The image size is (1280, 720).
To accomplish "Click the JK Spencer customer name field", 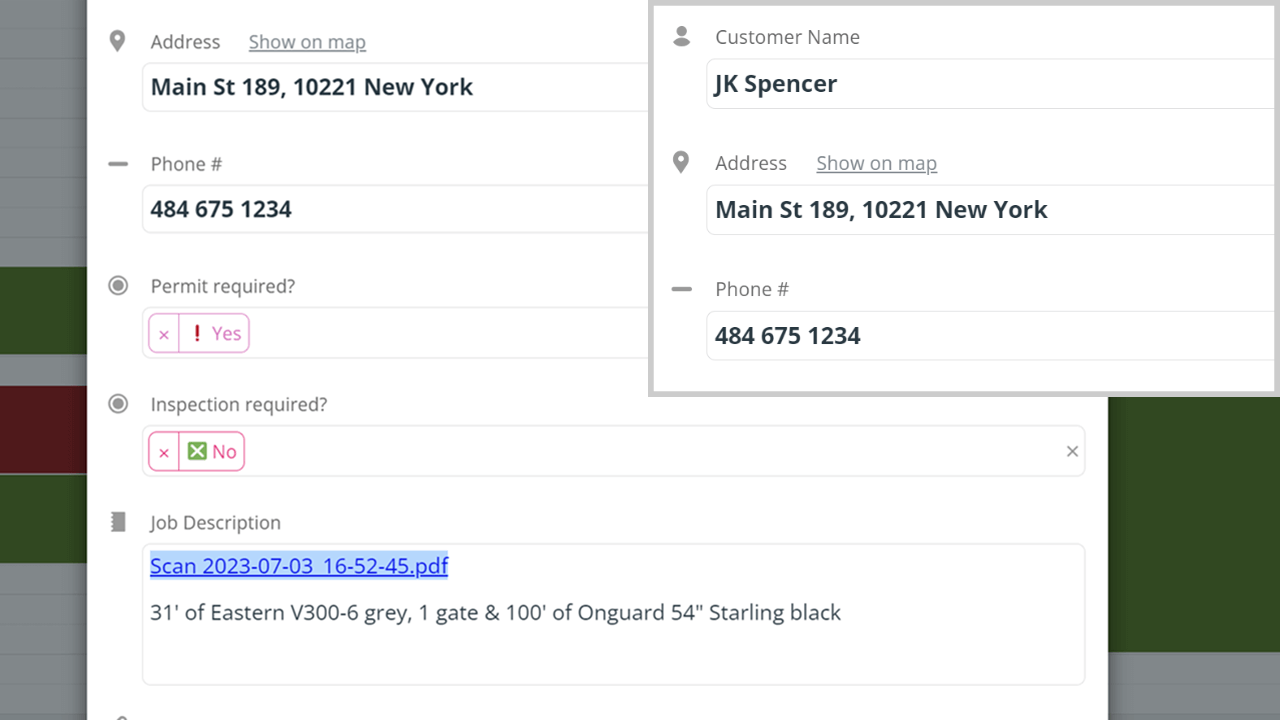I will pos(990,84).
